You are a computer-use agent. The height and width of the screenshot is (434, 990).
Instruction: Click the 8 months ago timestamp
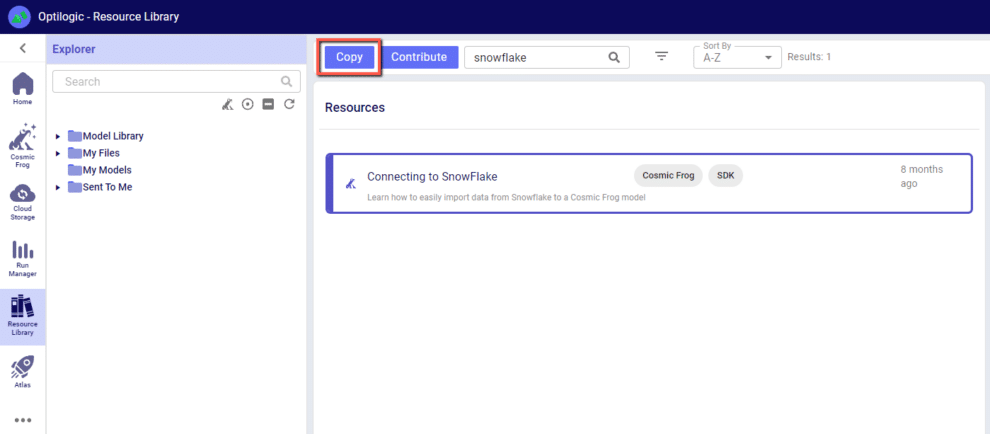click(x=922, y=176)
